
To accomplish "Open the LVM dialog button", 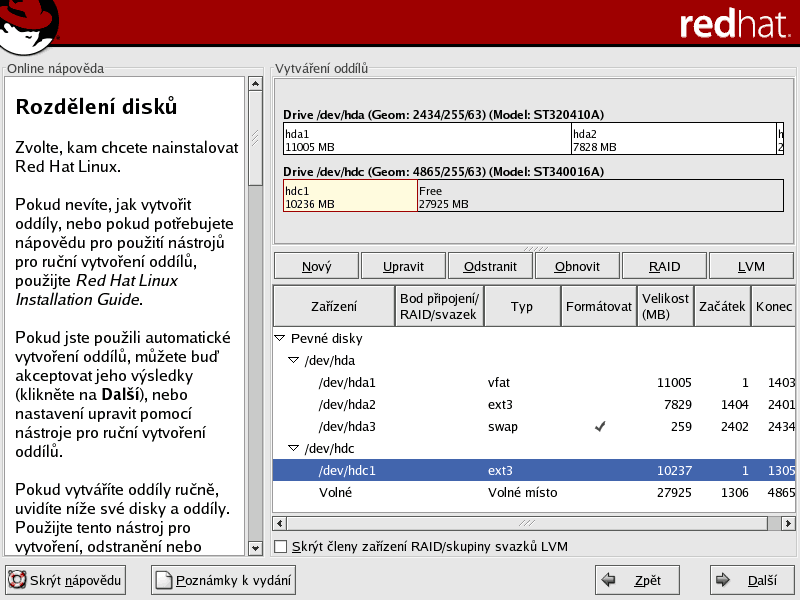I will (x=751, y=266).
